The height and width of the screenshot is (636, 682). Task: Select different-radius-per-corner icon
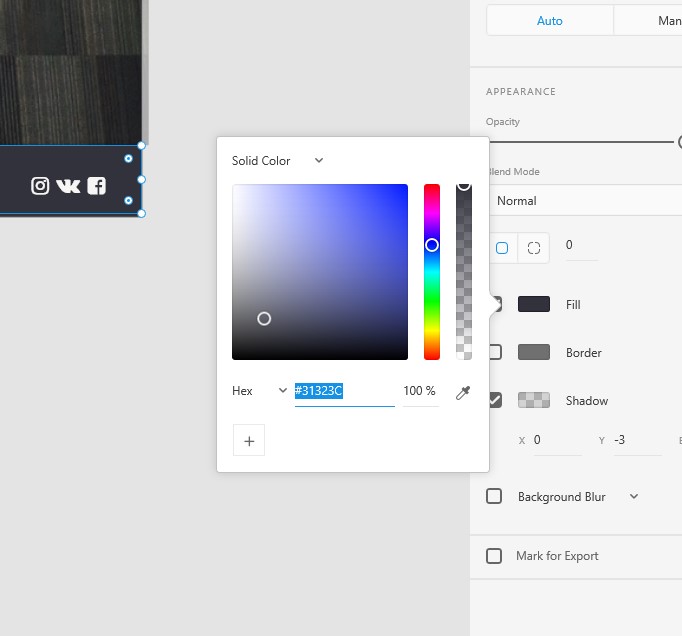tap(534, 248)
